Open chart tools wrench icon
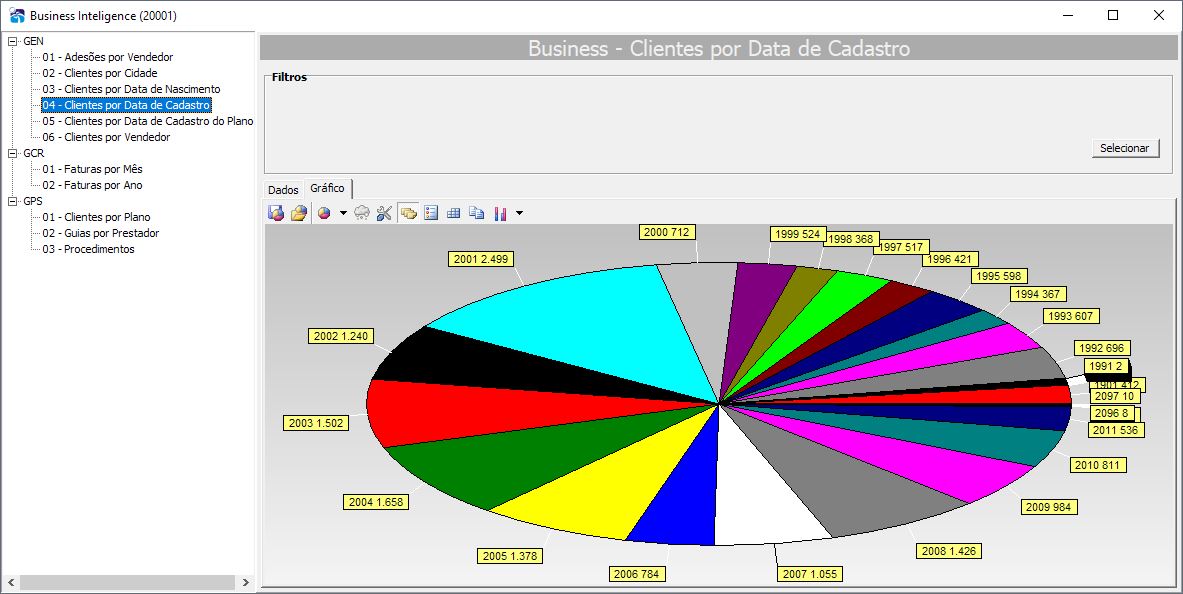This screenshot has height=594, width=1183. point(384,213)
